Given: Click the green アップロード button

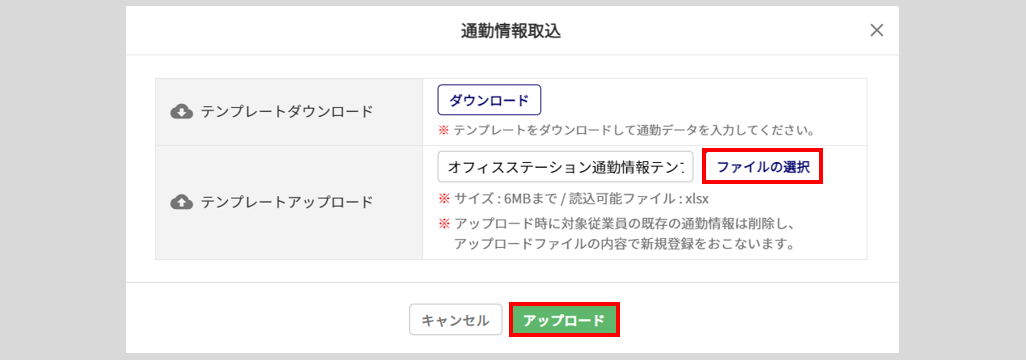Looking at the screenshot, I should [564, 320].
